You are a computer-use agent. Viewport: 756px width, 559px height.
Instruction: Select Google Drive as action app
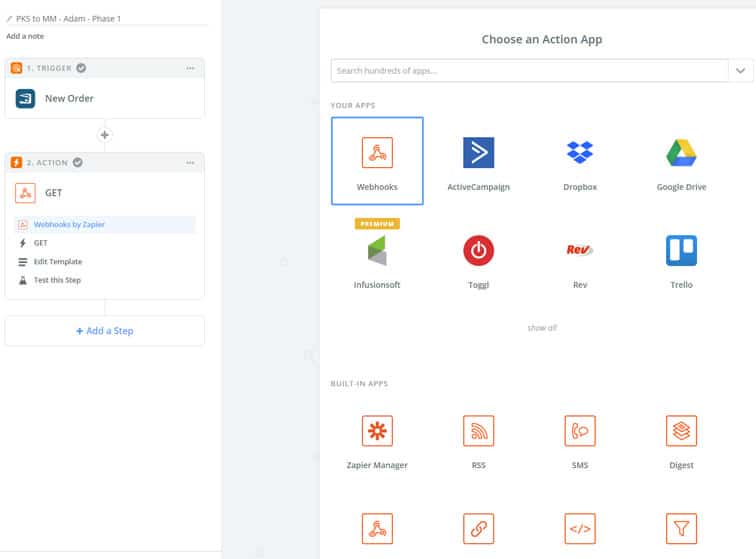pos(681,160)
